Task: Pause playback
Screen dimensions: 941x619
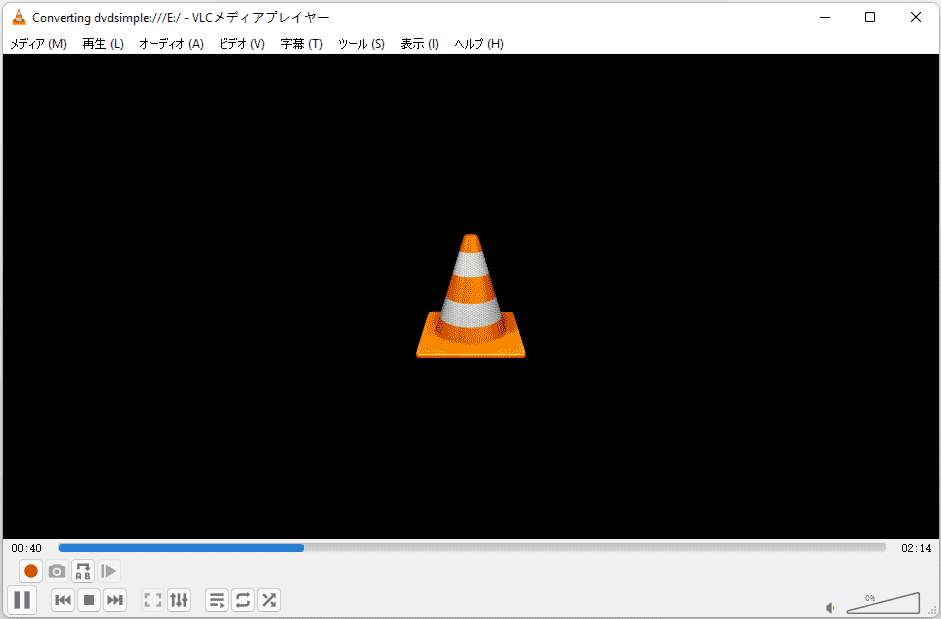Action: [x=22, y=600]
